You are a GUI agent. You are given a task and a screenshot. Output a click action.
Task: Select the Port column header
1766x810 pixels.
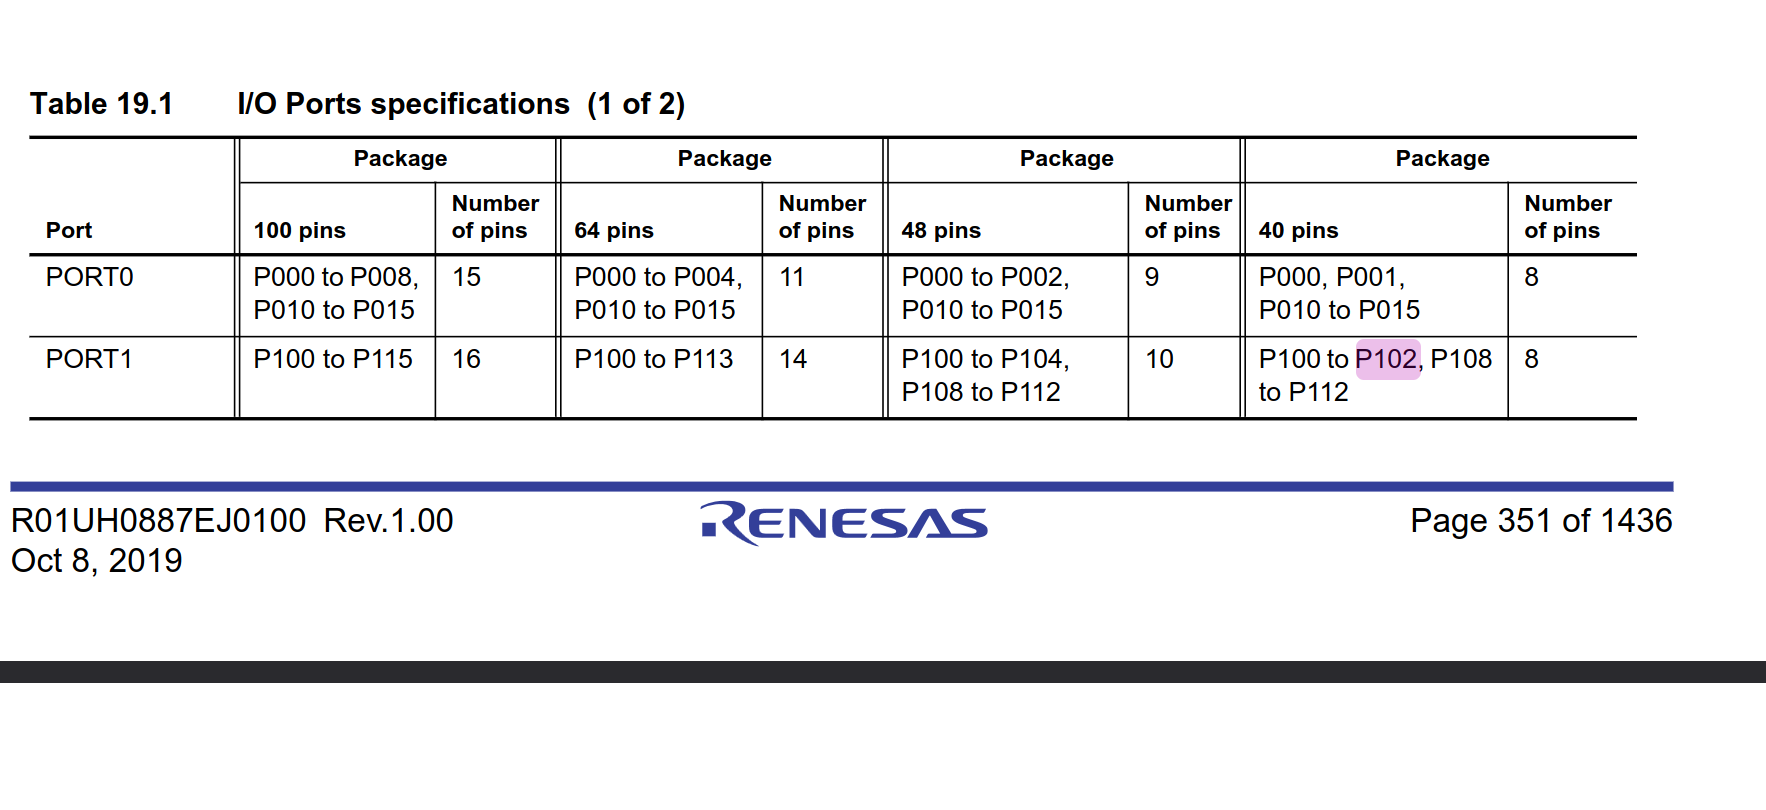[69, 231]
